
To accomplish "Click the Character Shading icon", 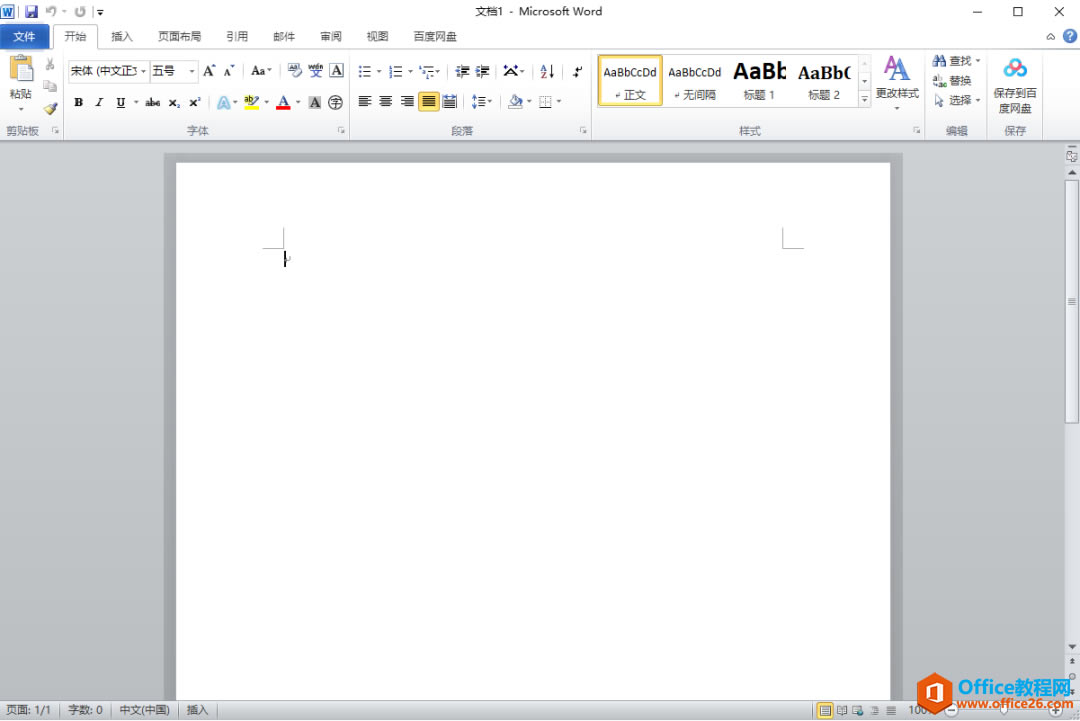I will click(x=315, y=103).
